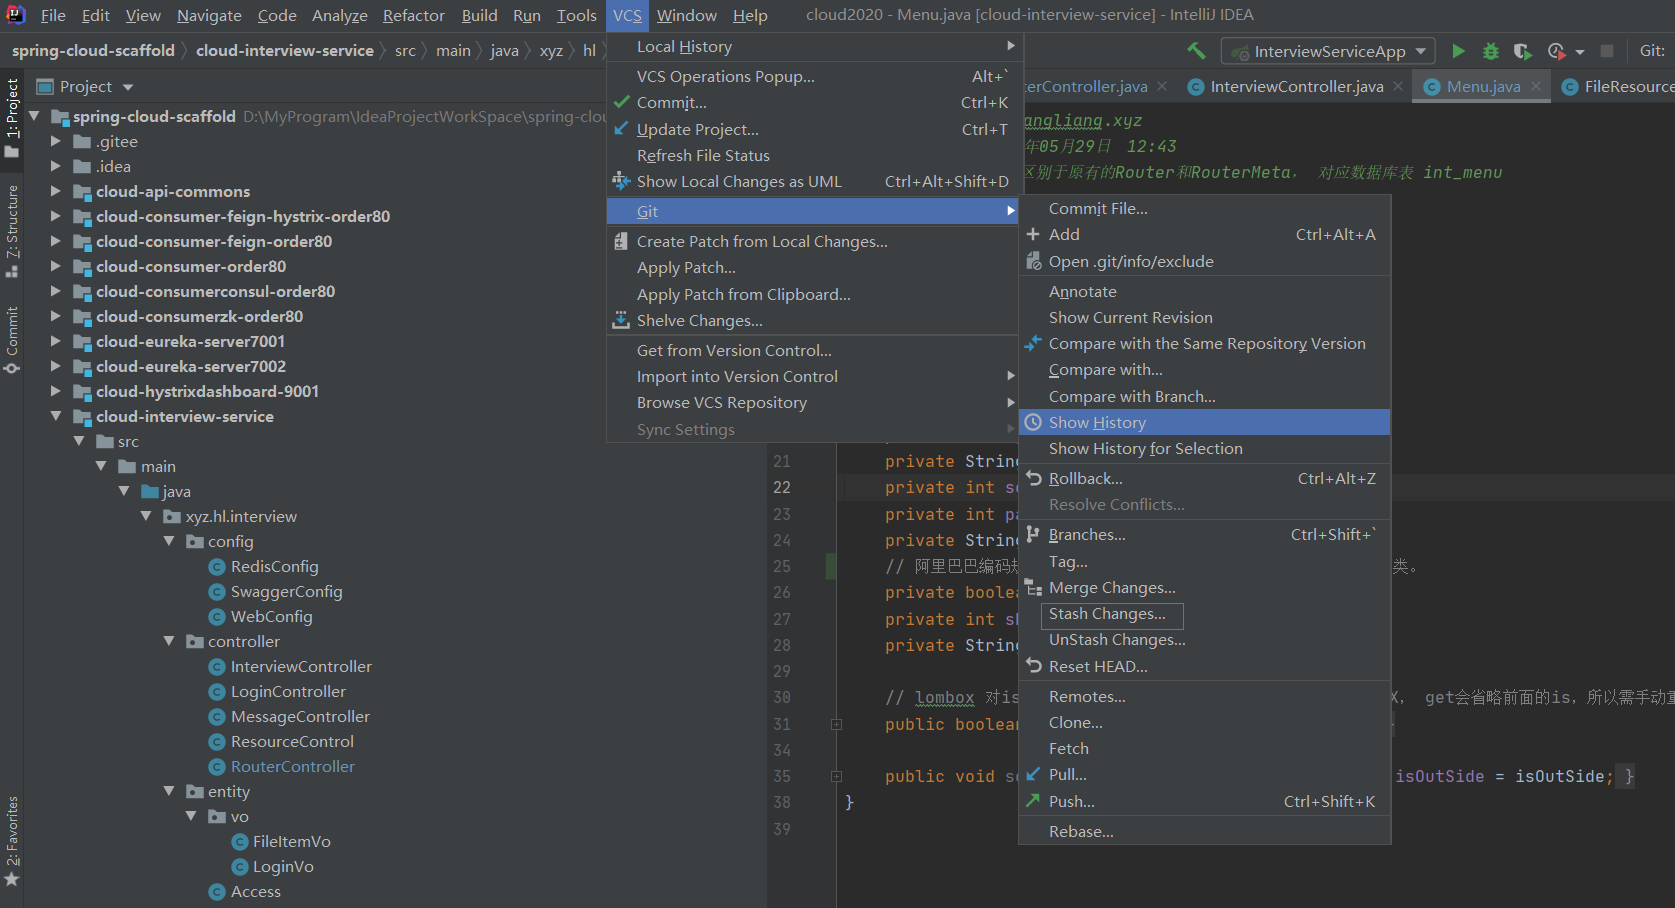Collapse the controller package in Project view
Screen dimensions: 1675x908
click(169, 641)
